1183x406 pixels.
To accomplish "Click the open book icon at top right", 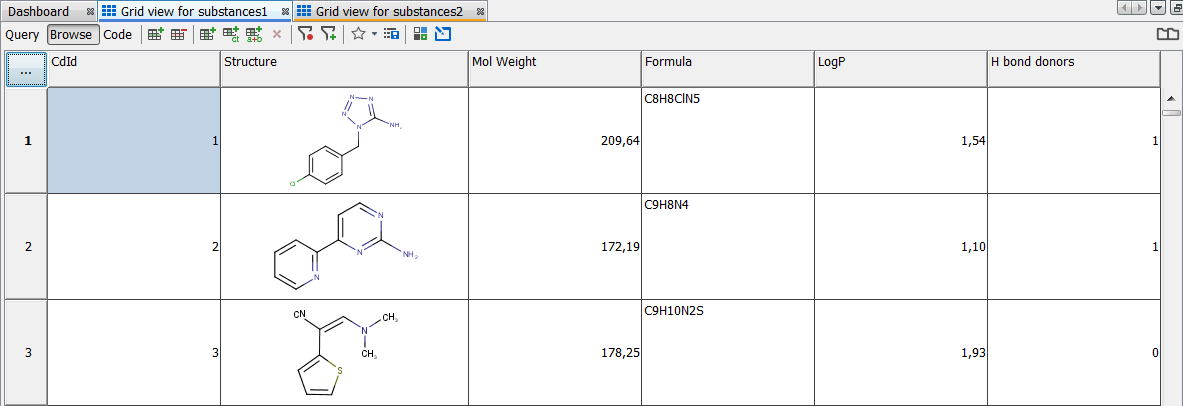I will point(1167,34).
